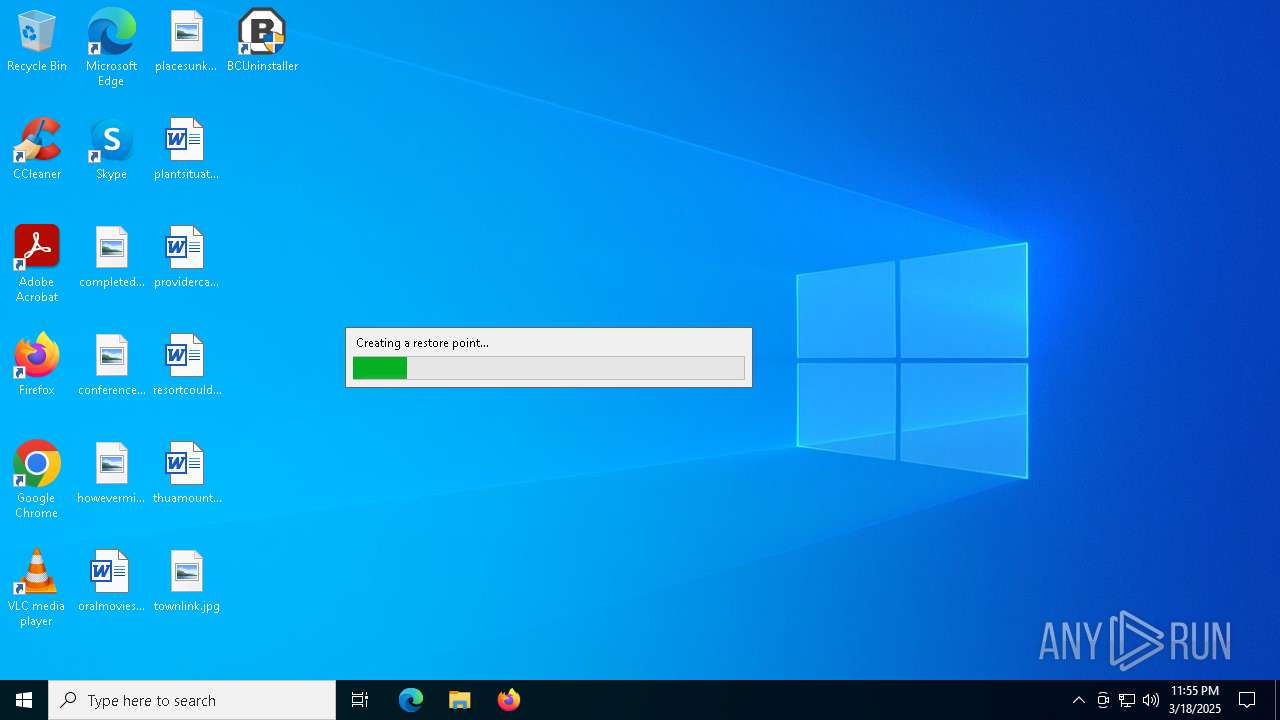Open the network status tray icon
Viewport: 1280px width, 720px height.
pos(1127,700)
